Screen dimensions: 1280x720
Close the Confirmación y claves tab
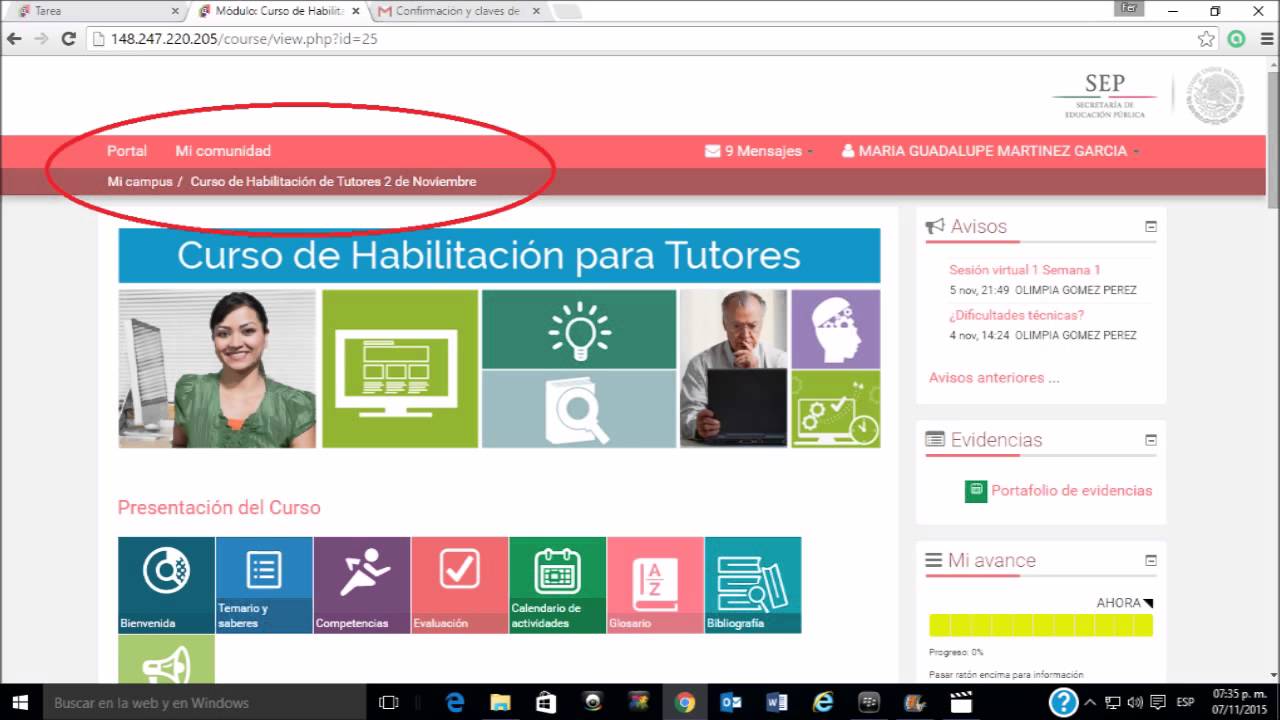(536, 11)
